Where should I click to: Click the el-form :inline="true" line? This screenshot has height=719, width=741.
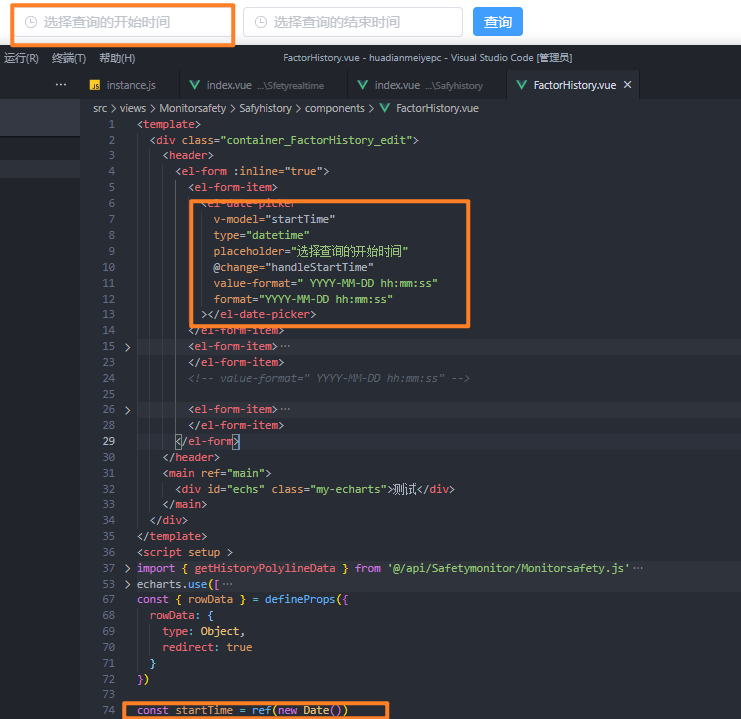click(x=252, y=171)
